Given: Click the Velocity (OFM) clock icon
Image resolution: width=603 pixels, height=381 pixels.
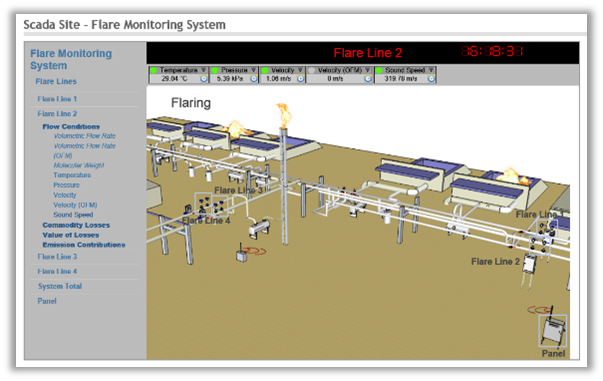Looking at the screenshot, I should coord(368,78).
